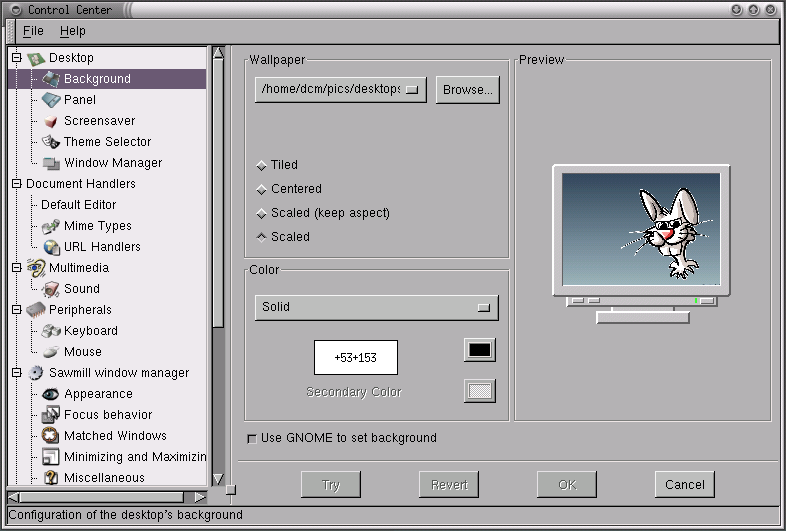Screen dimensions: 786x531
Task: Select the Screensaver icon in tree
Action: tap(51, 121)
